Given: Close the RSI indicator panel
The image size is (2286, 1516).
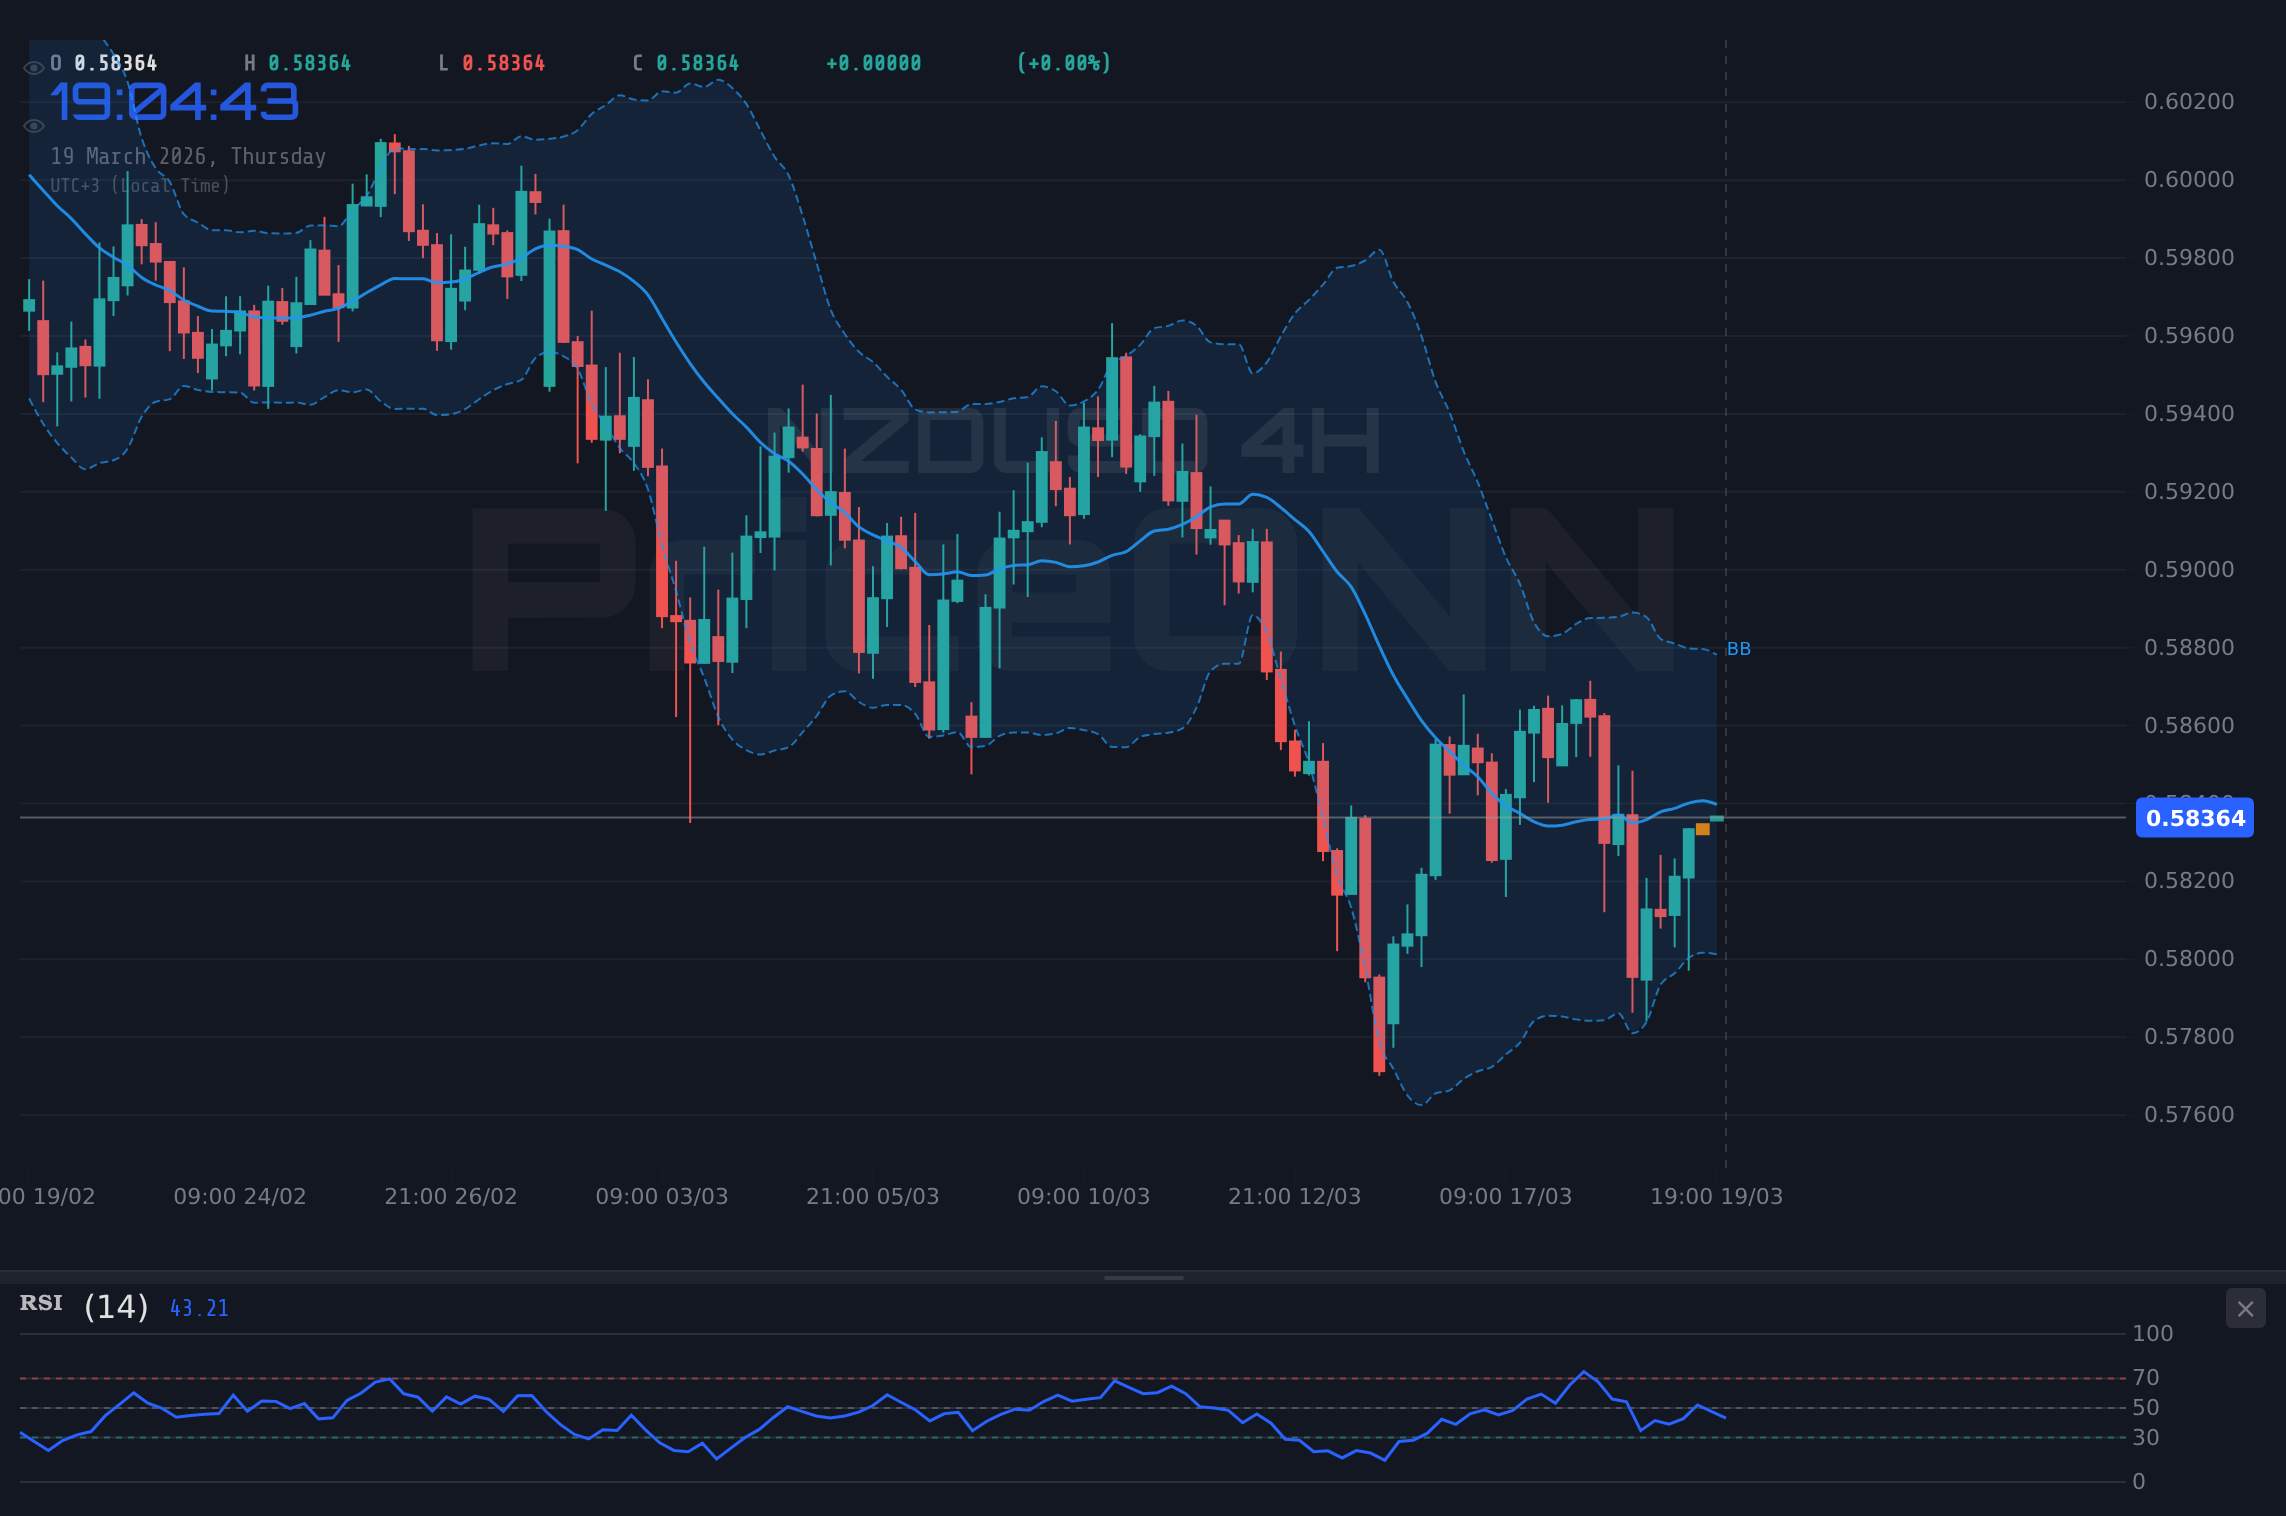Looking at the screenshot, I should 2245,1308.
